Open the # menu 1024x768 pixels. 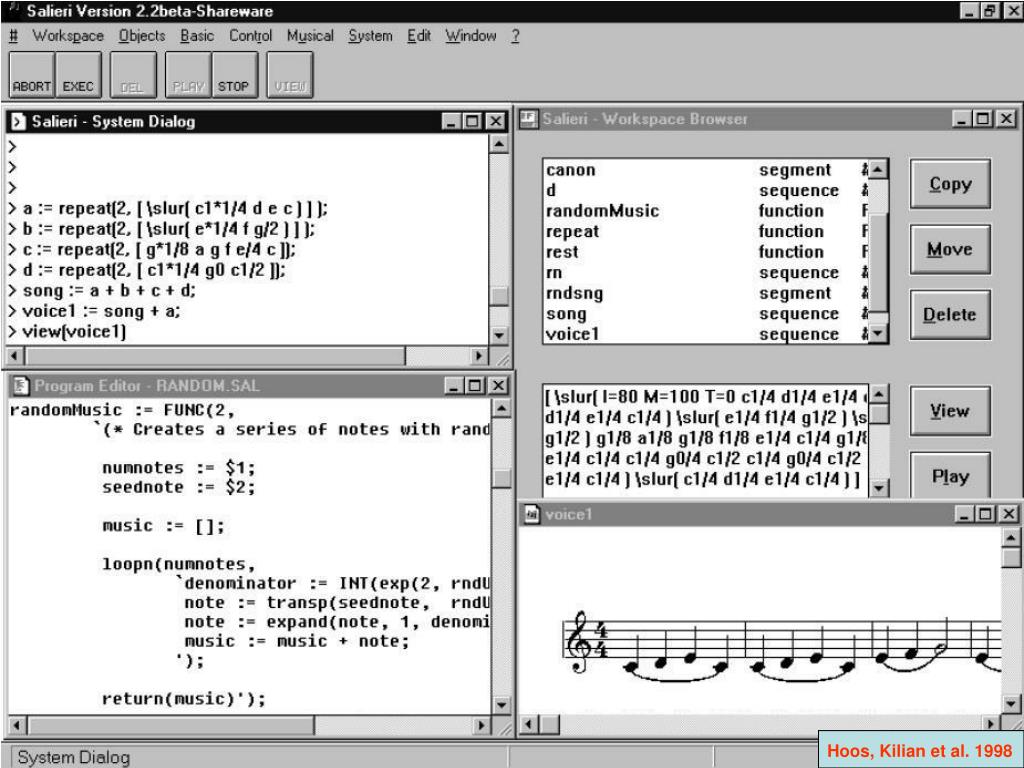(x=13, y=36)
